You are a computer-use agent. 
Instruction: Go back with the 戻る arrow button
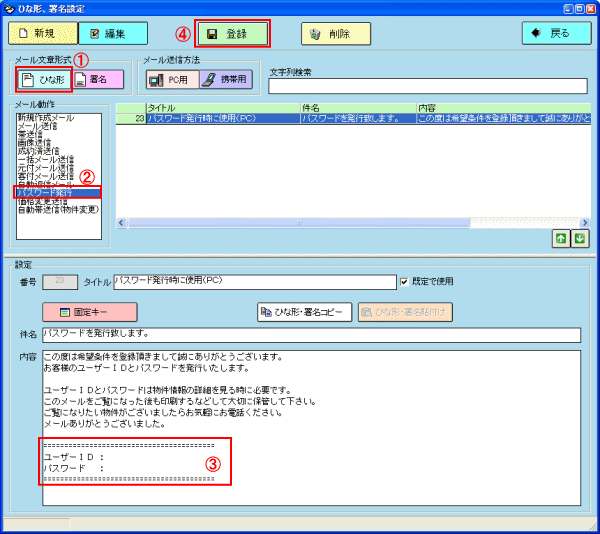556,33
